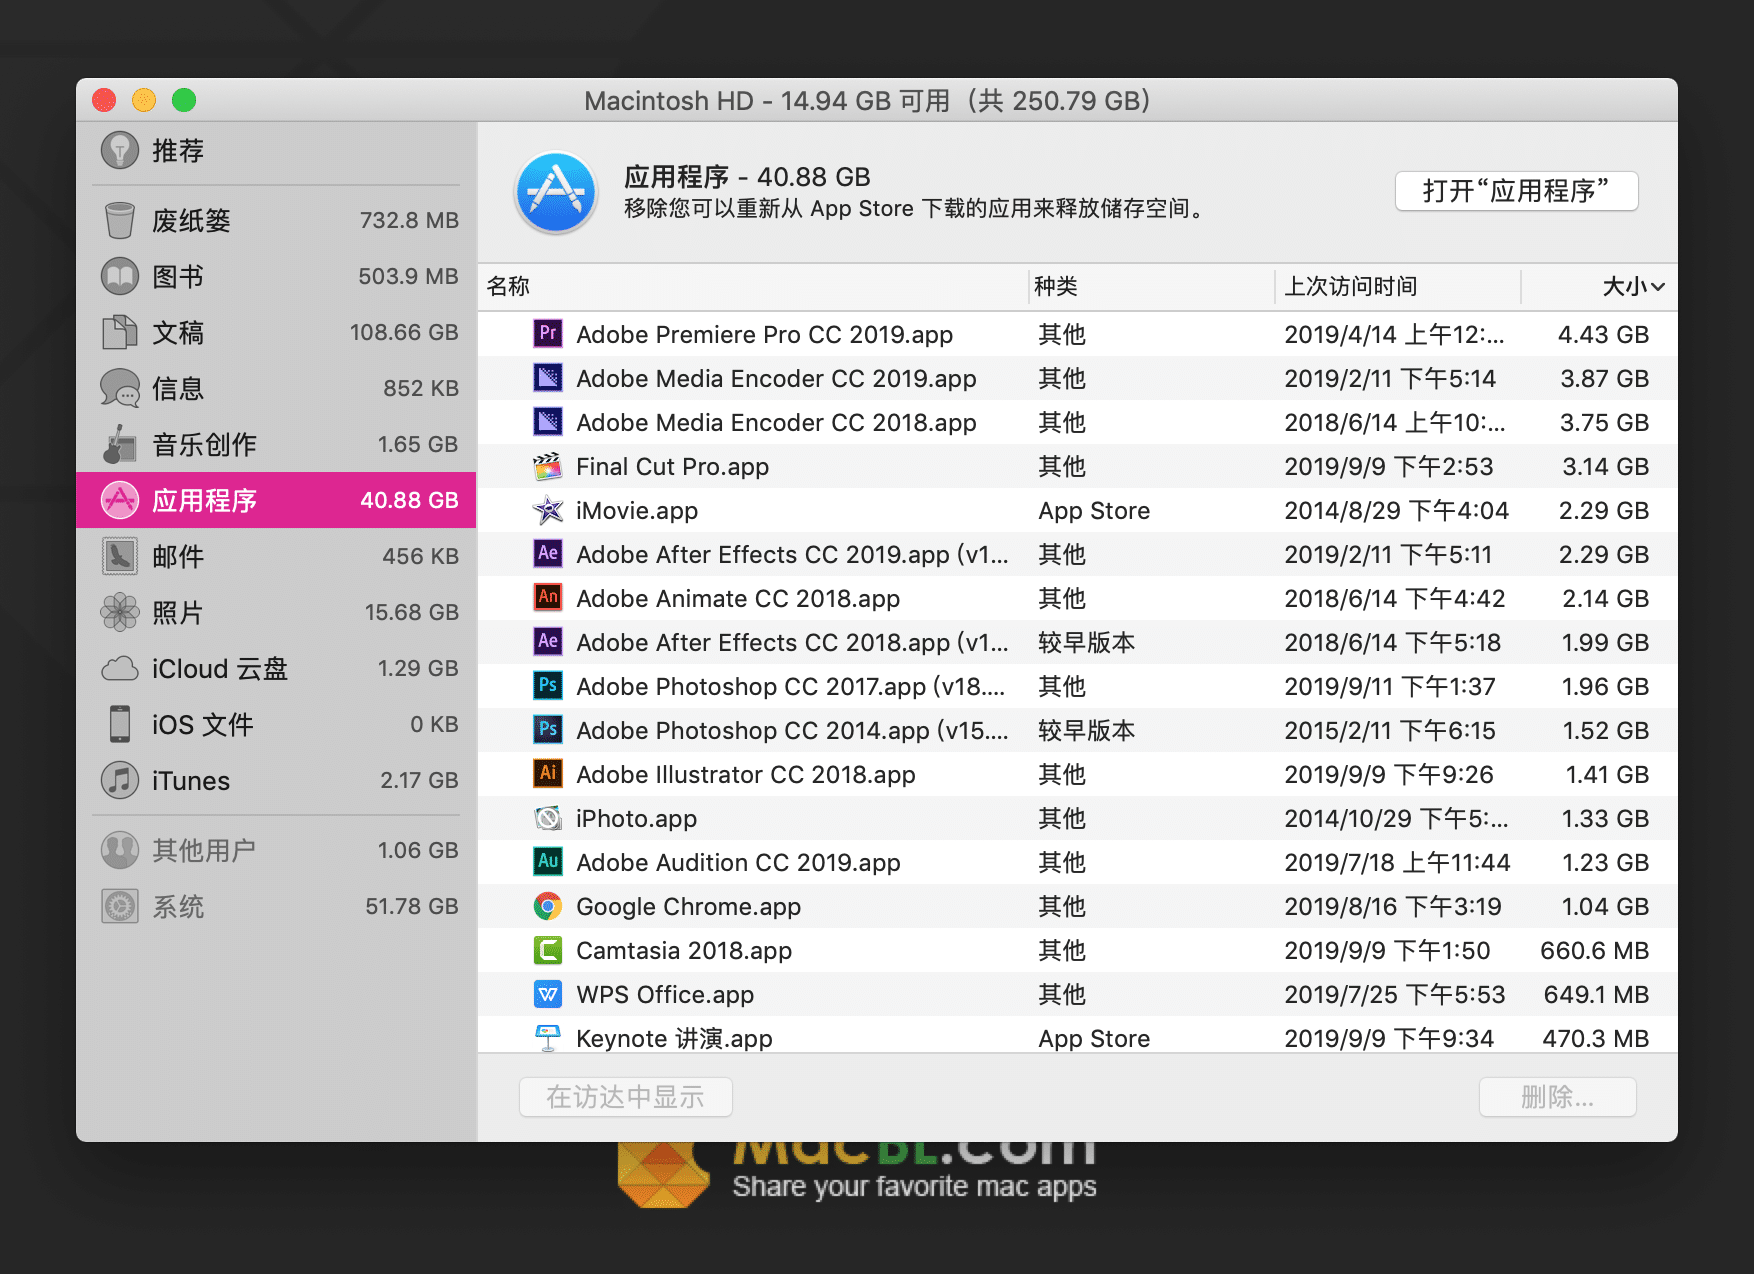Image resolution: width=1754 pixels, height=1274 pixels.
Task: Select 应用程序 applications category
Action: (x=276, y=500)
